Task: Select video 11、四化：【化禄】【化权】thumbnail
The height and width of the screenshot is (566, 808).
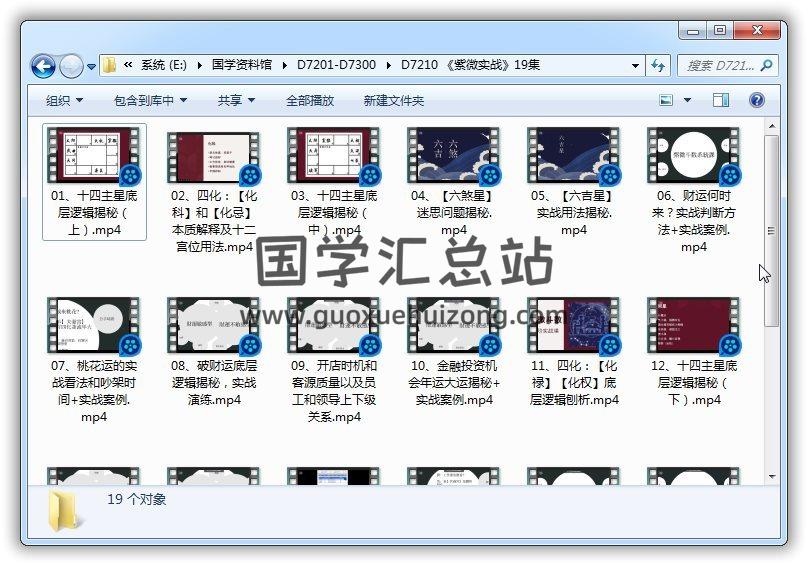Action: [x=574, y=326]
